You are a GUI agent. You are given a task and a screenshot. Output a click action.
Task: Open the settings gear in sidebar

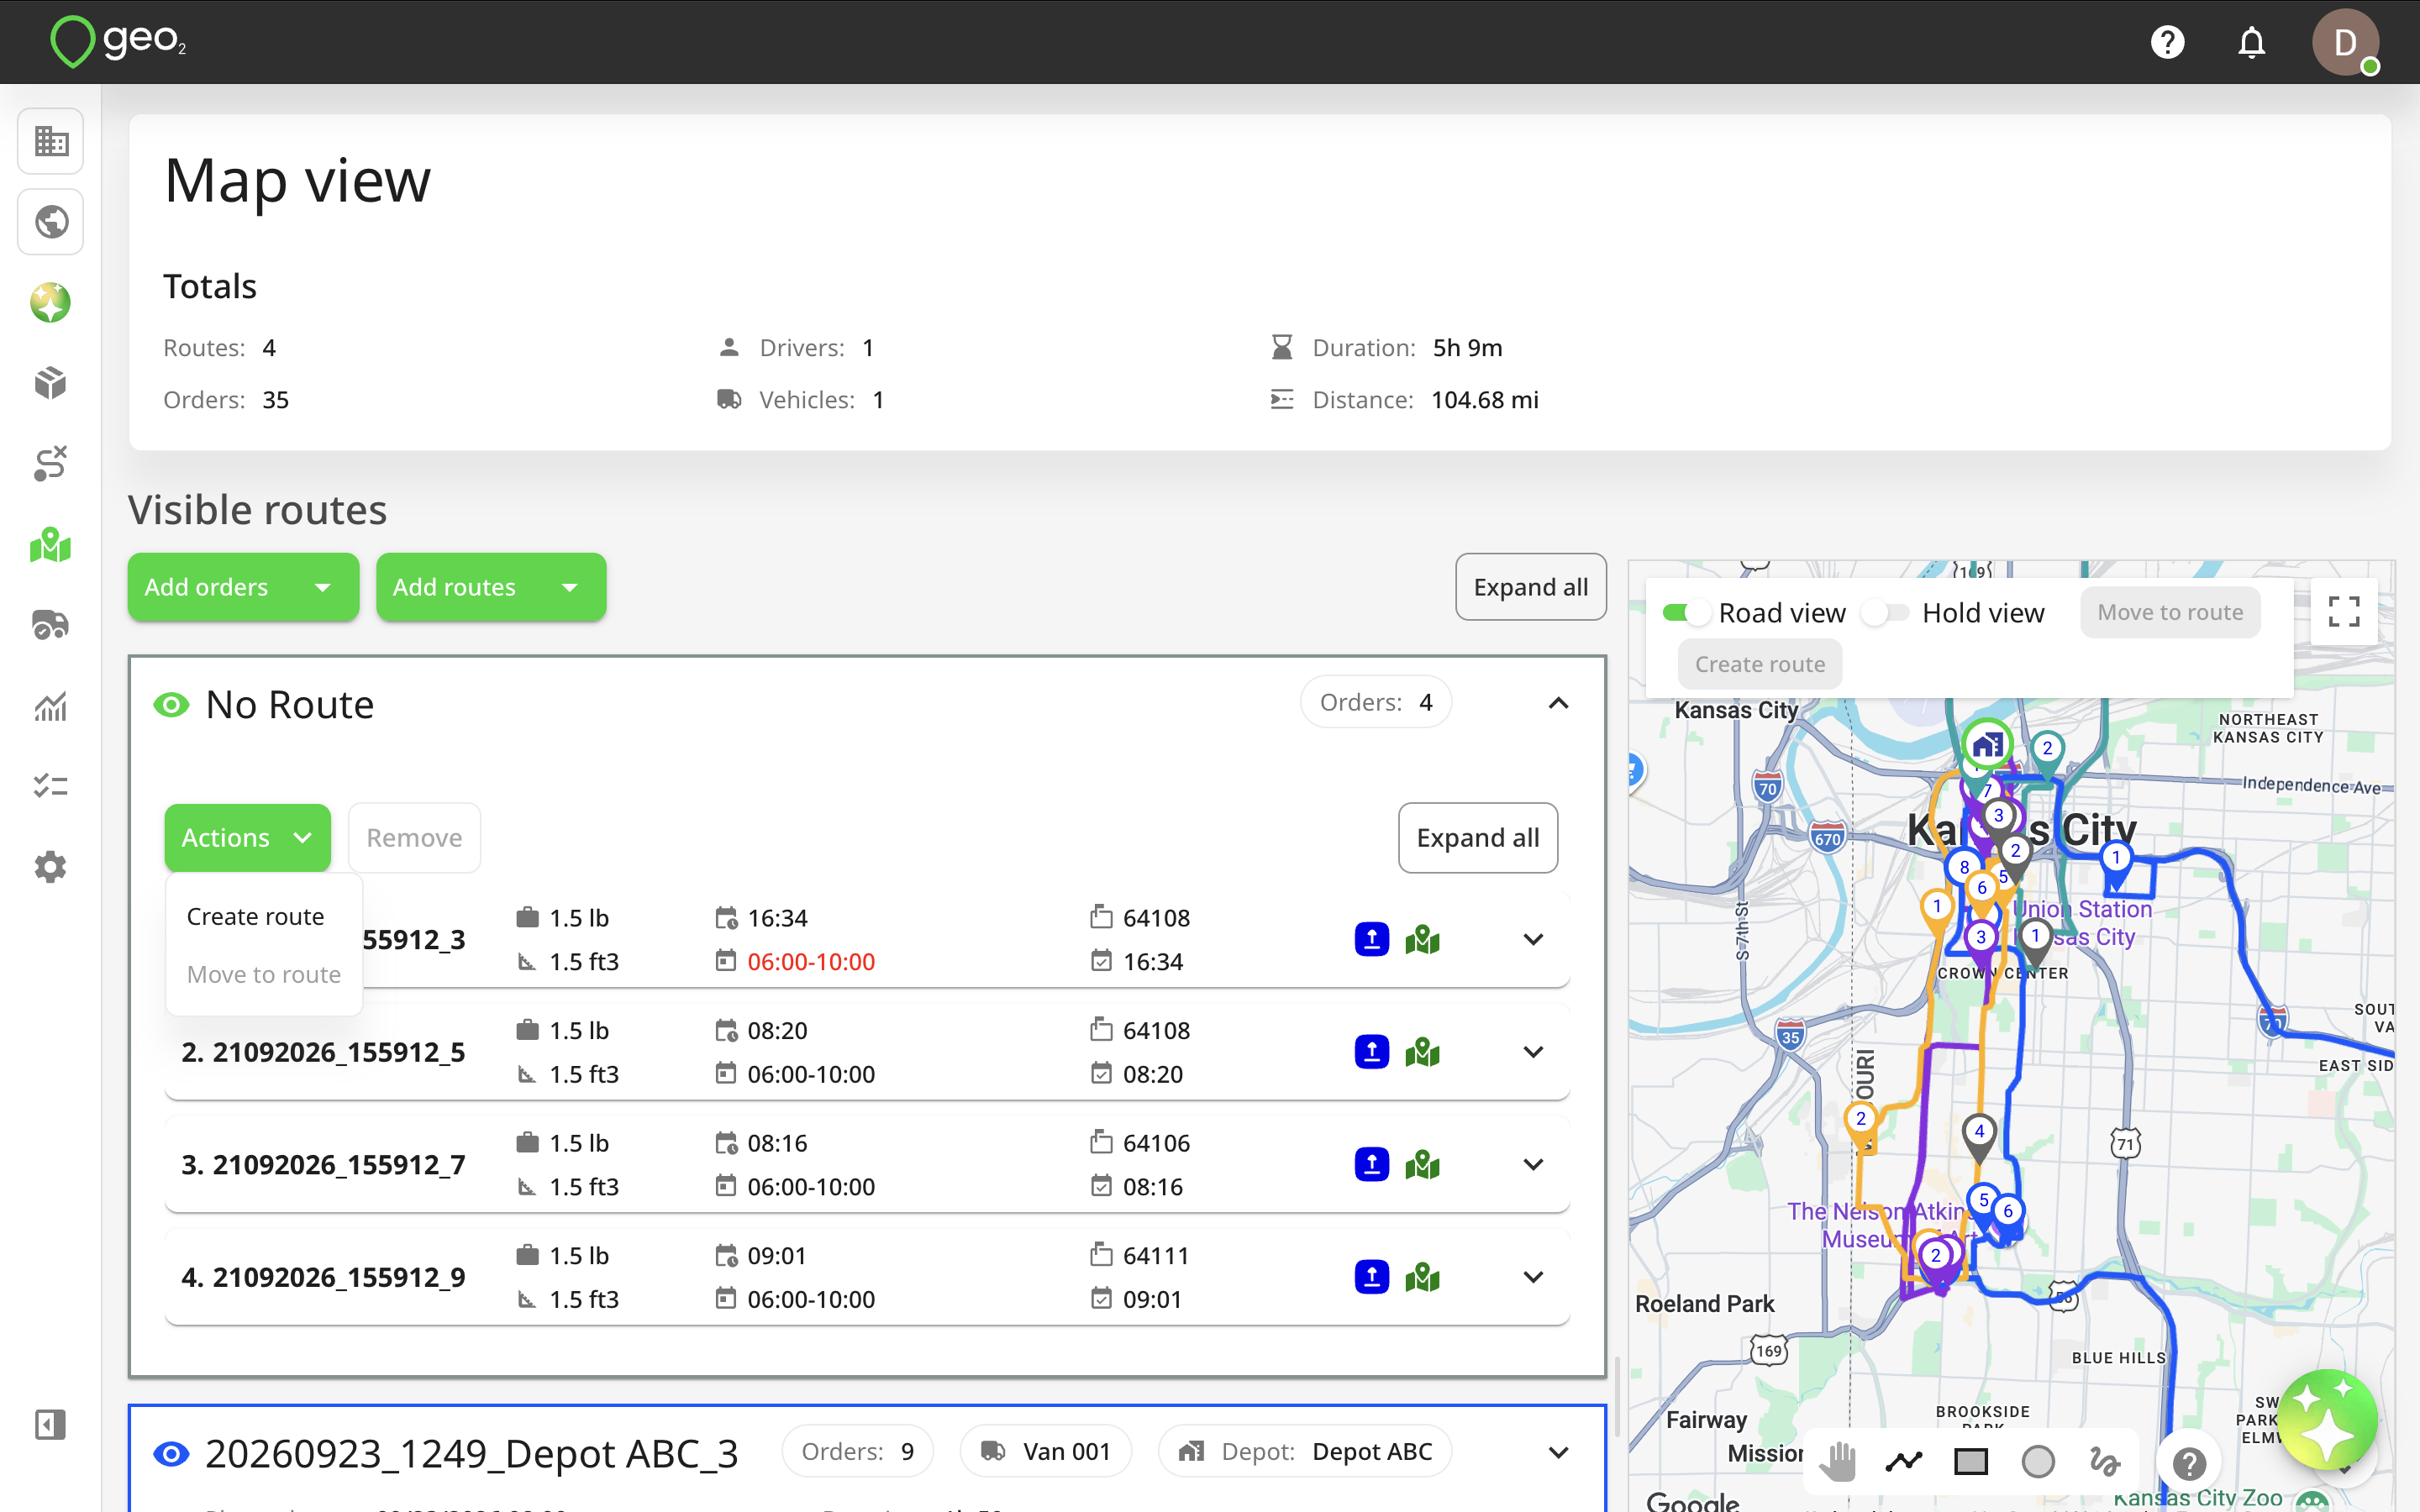[51, 867]
